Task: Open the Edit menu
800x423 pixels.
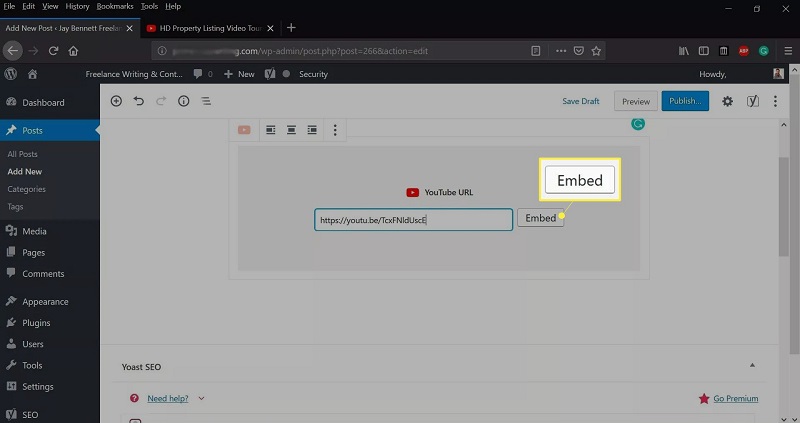Action: [29, 6]
